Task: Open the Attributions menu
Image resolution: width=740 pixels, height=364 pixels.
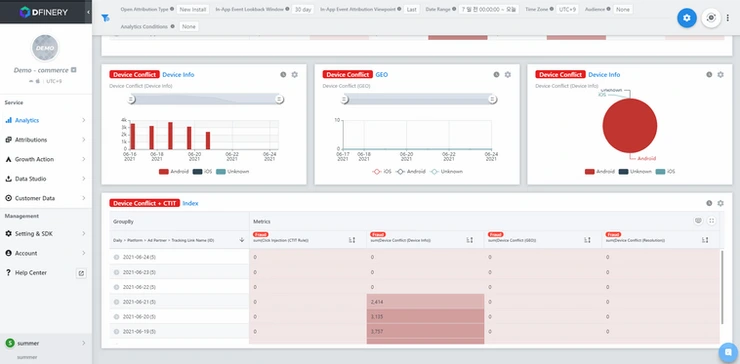Action: [x=46, y=140]
